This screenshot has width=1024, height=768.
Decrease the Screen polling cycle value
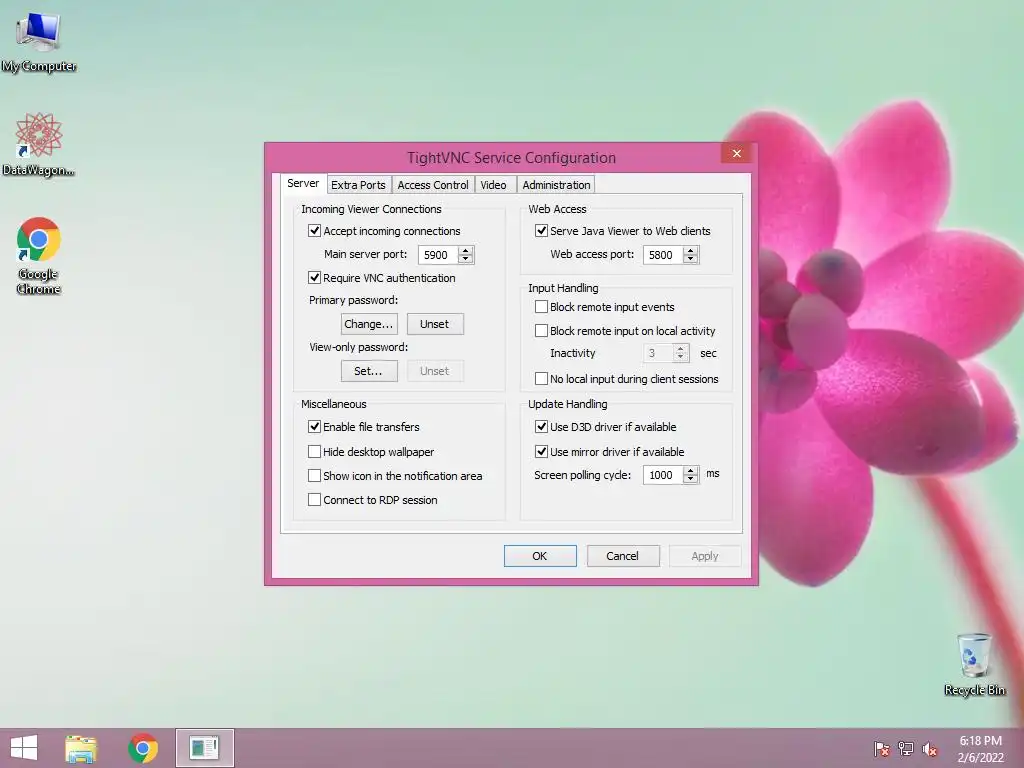(690, 479)
